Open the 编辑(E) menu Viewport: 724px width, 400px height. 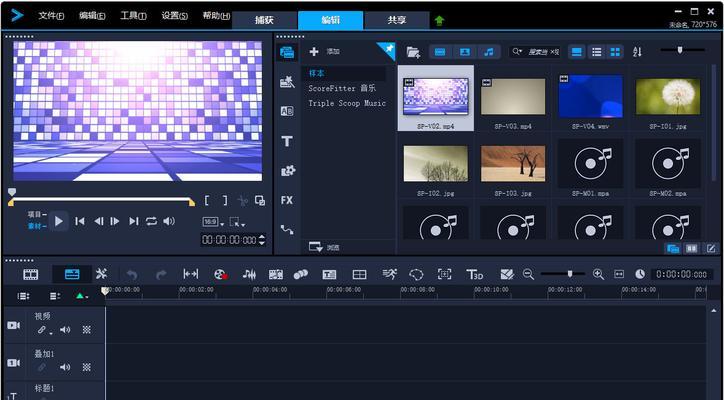92,16
